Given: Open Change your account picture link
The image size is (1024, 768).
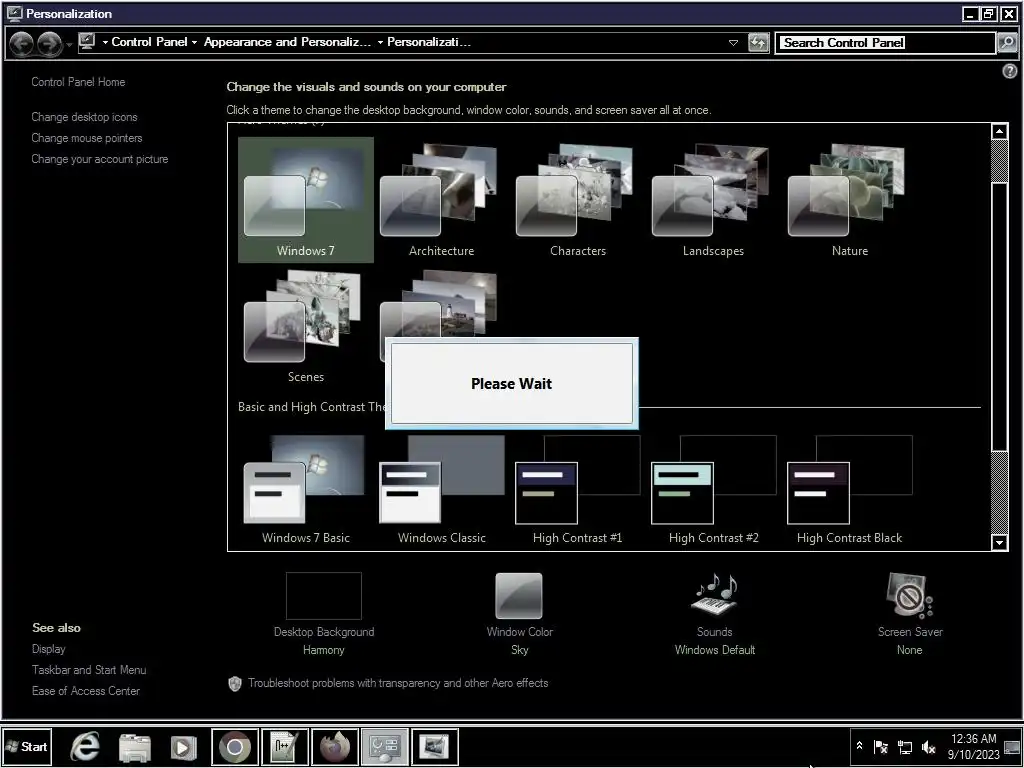Looking at the screenshot, I should click(x=100, y=159).
